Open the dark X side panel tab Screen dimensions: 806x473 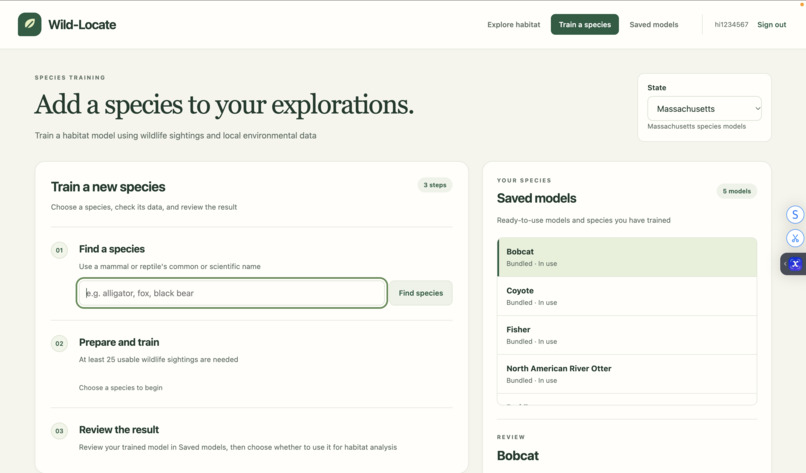(x=794, y=264)
